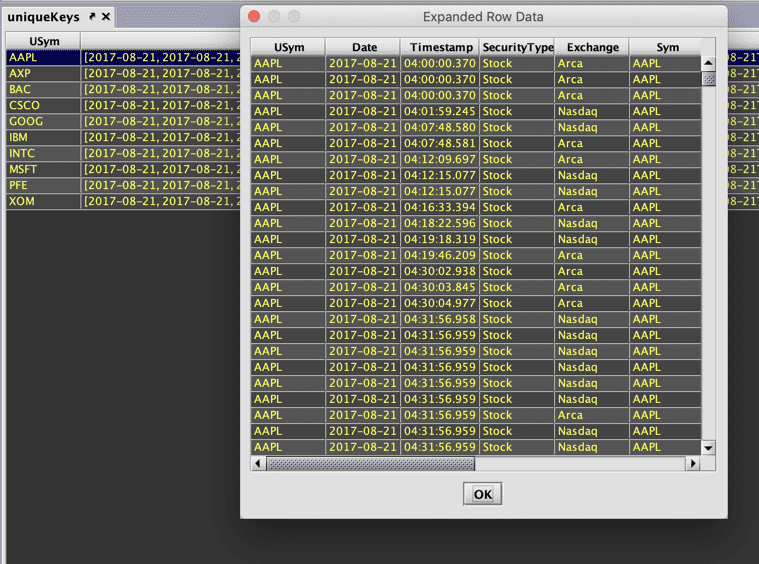The image size is (759, 564).
Task: Select the row with timestamp 04:01:59.245
Action: pos(440,111)
